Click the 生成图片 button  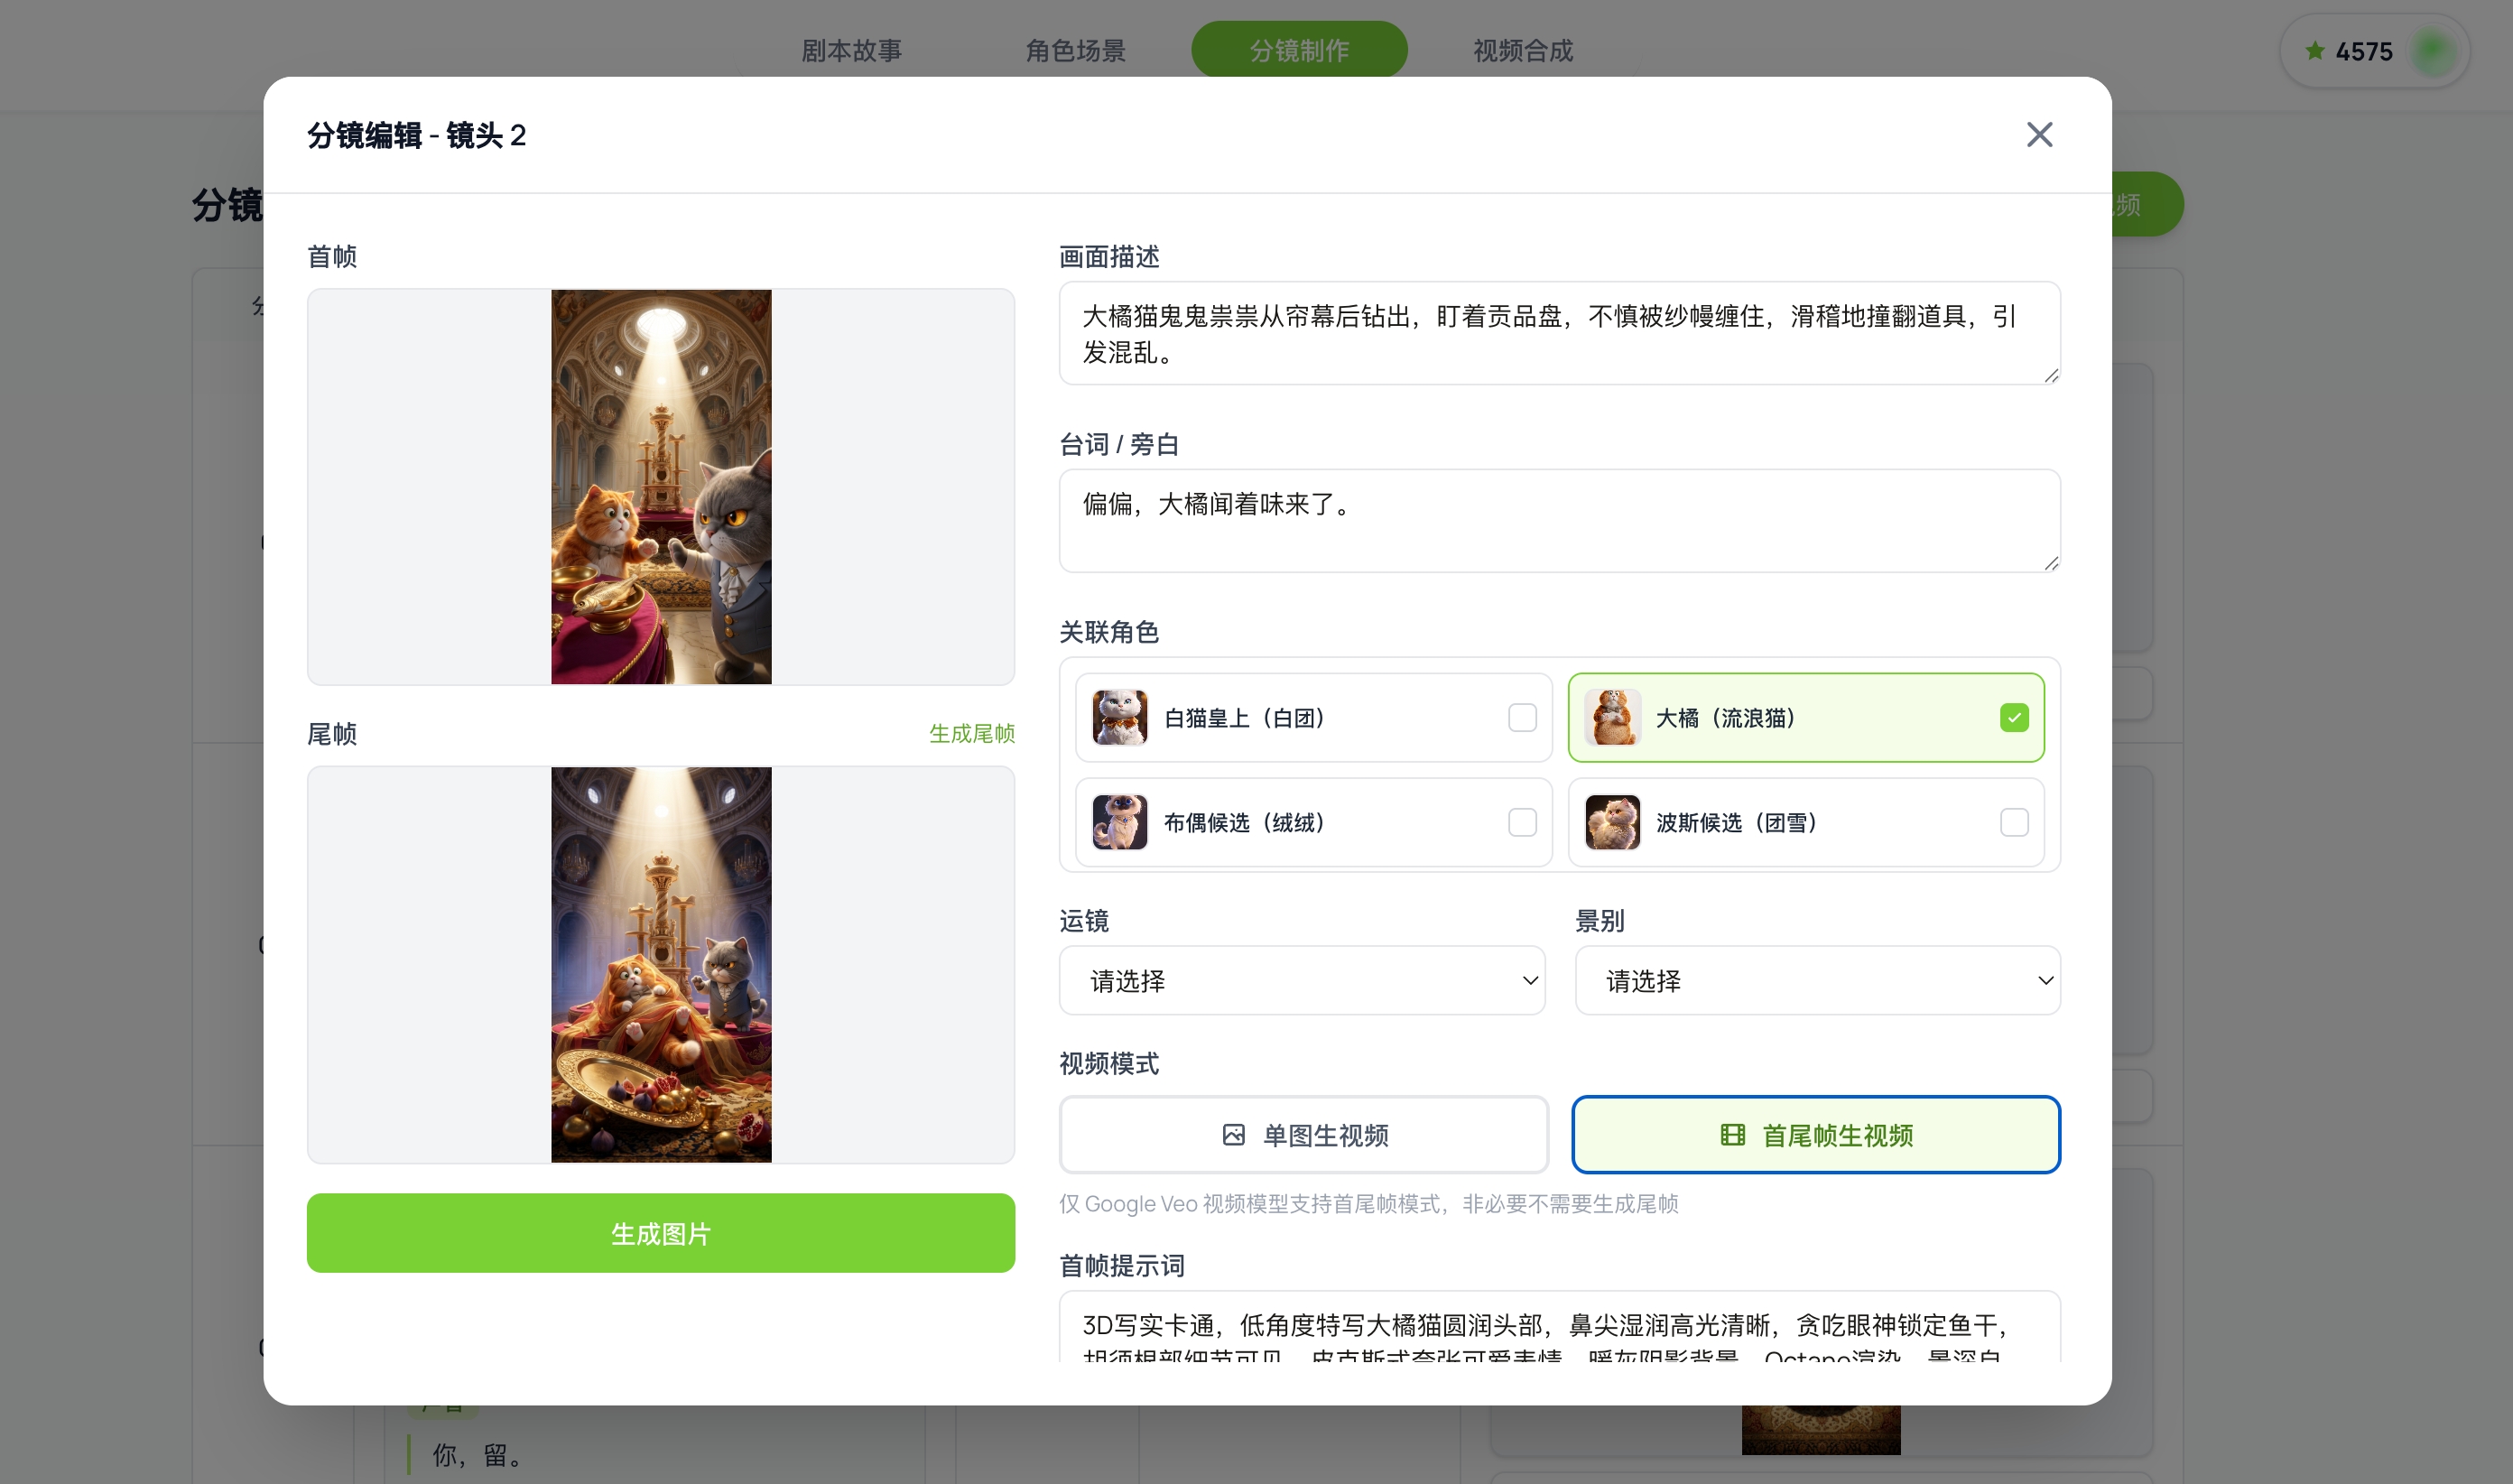pyautogui.click(x=661, y=1233)
